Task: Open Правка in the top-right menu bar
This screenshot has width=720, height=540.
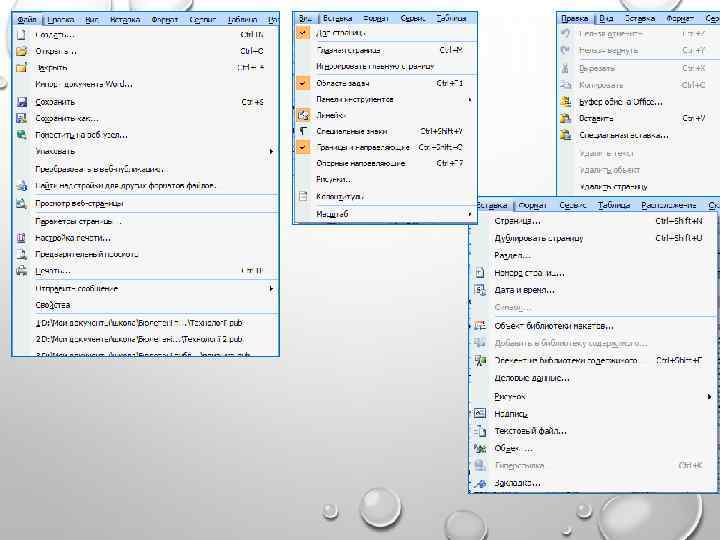Action: (574, 18)
